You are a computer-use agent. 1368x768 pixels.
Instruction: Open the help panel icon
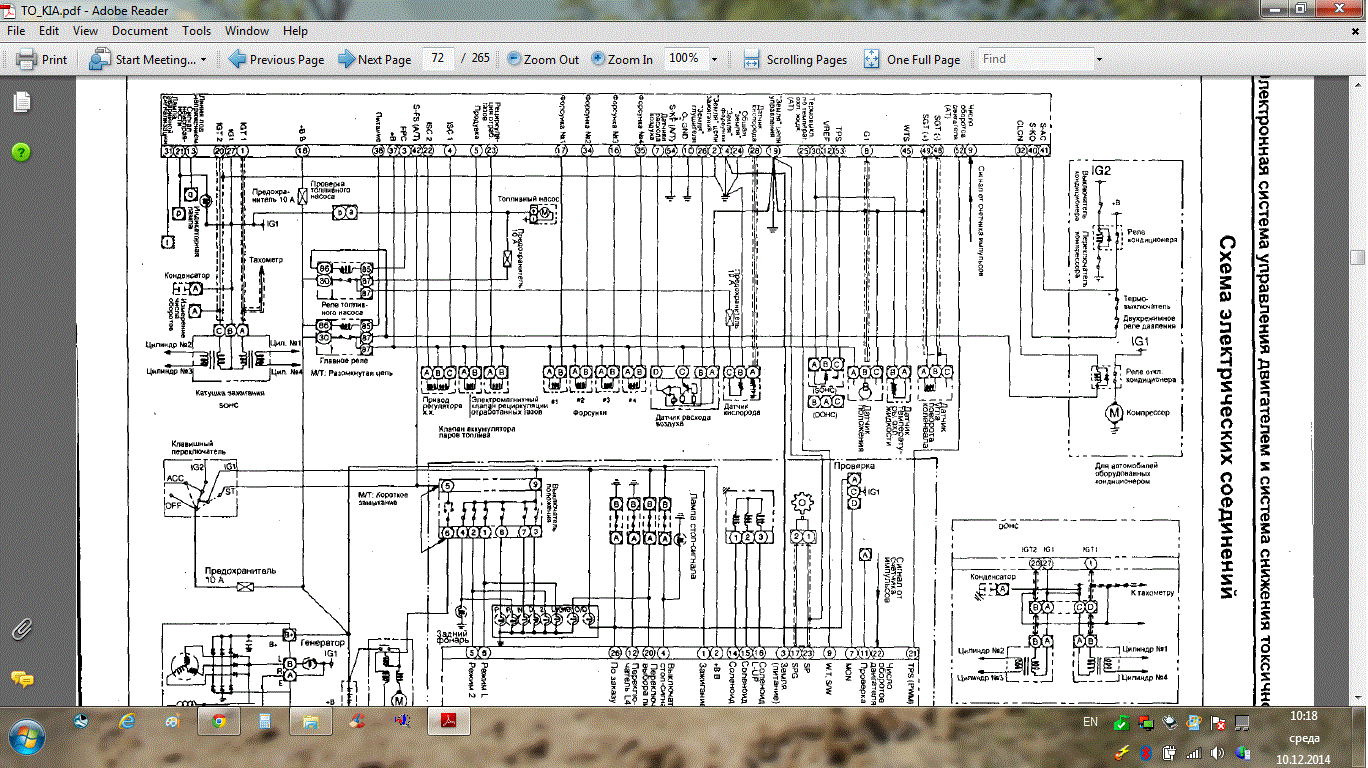click(22, 152)
